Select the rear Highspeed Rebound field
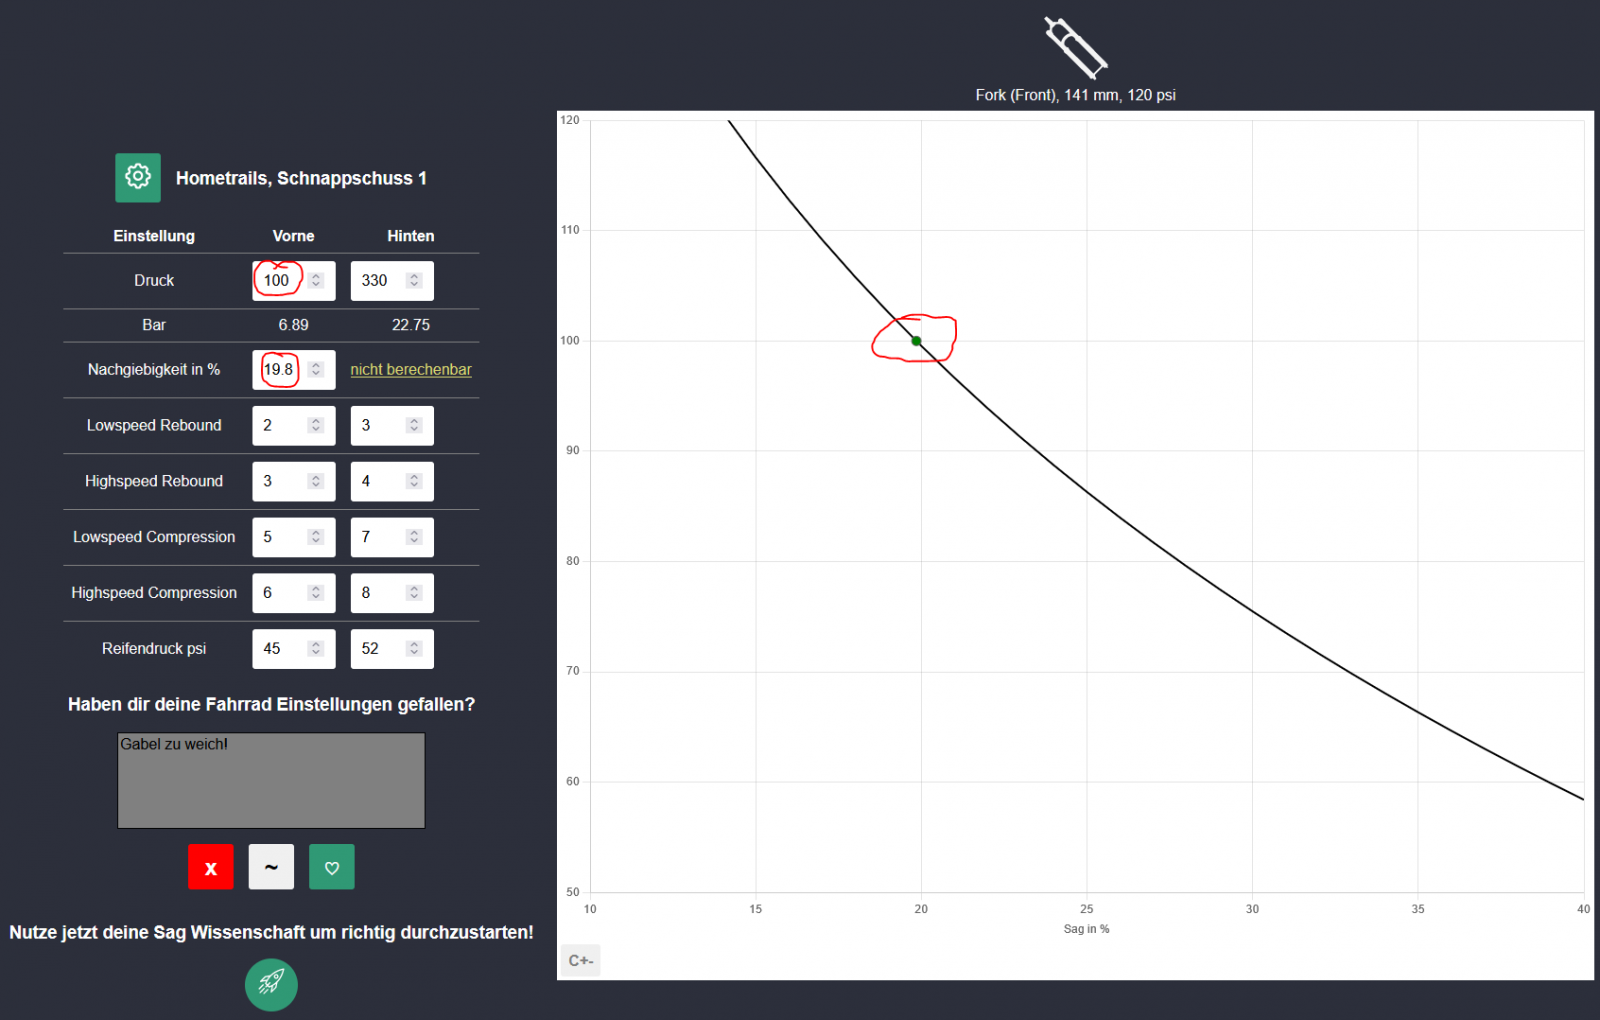Viewport: 1600px width, 1020px height. coord(380,482)
